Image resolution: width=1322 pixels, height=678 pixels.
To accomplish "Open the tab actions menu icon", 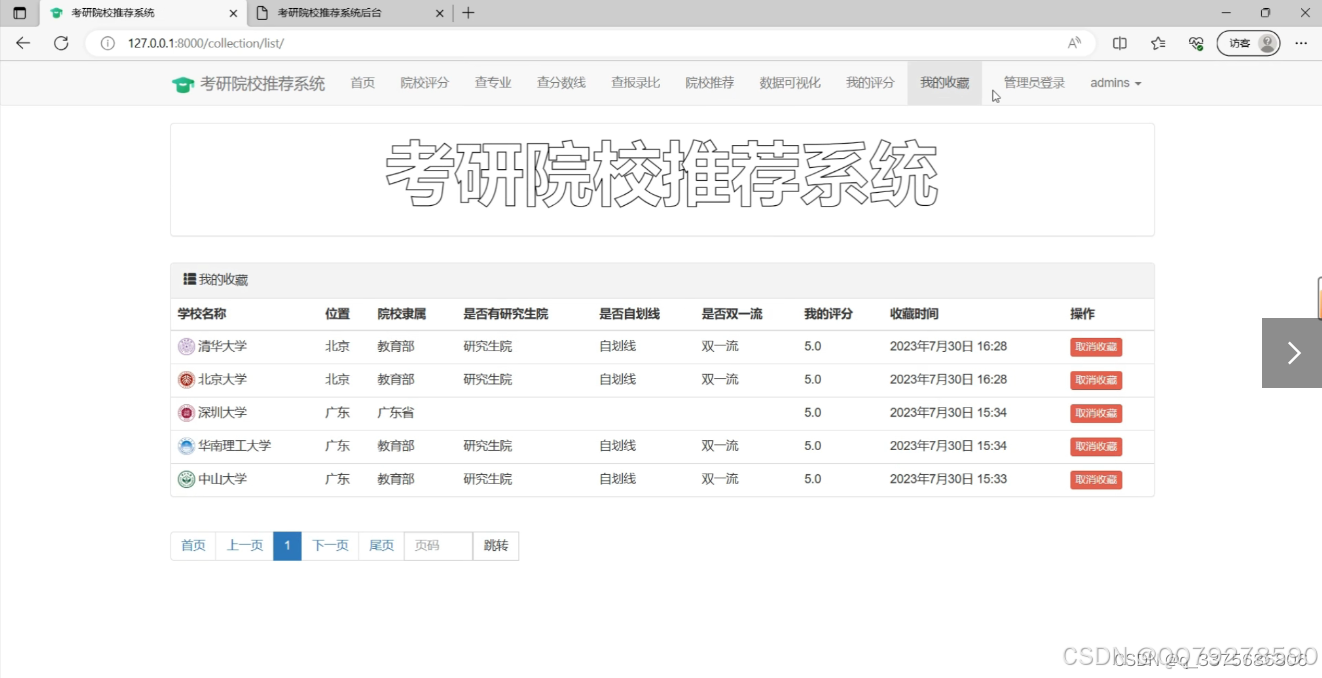I will (x=19, y=13).
